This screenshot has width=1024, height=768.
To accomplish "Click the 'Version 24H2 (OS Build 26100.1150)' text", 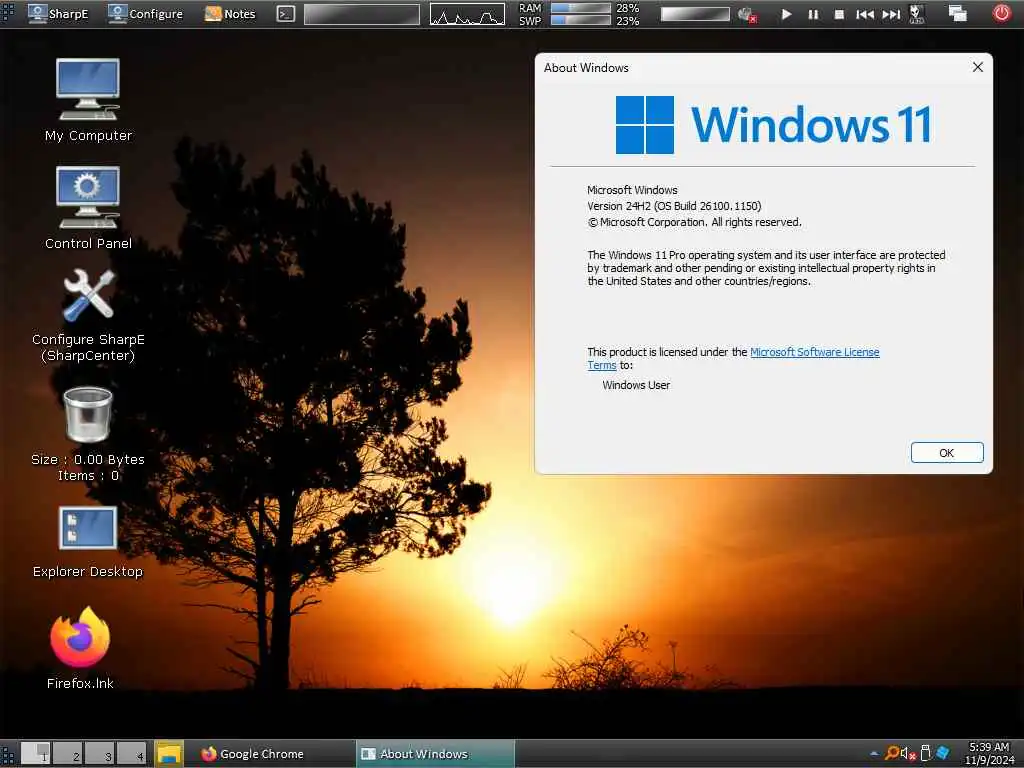I will click(674, 206).
